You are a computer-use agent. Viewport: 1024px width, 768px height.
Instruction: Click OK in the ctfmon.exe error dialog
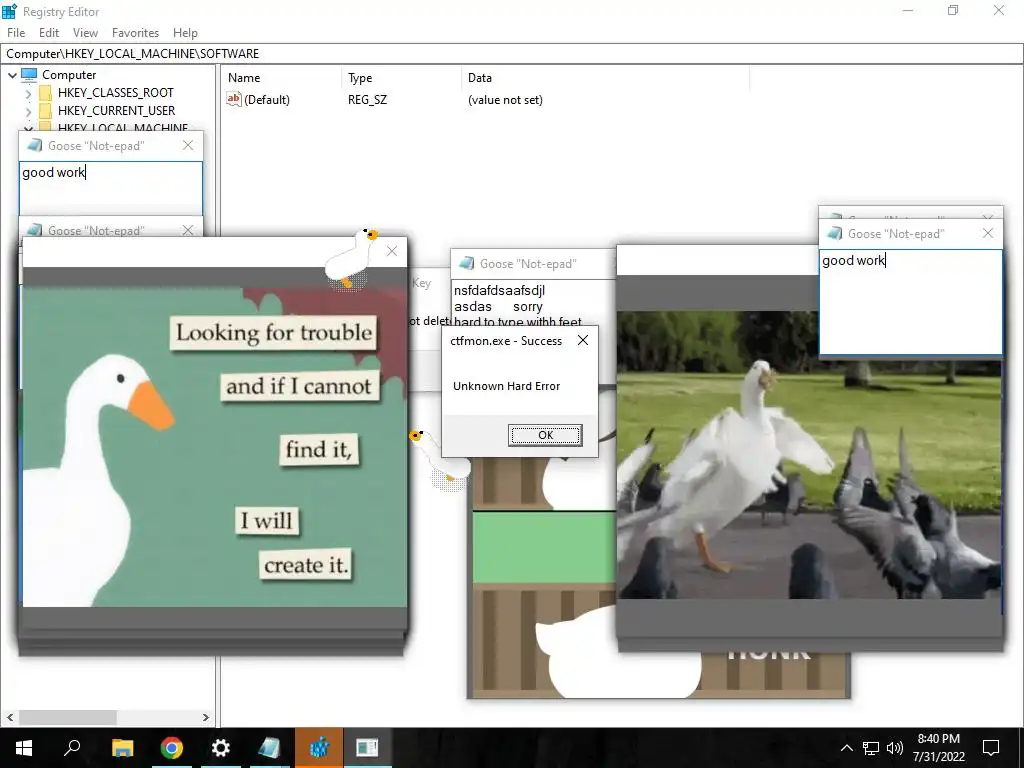tap(545, 435)
